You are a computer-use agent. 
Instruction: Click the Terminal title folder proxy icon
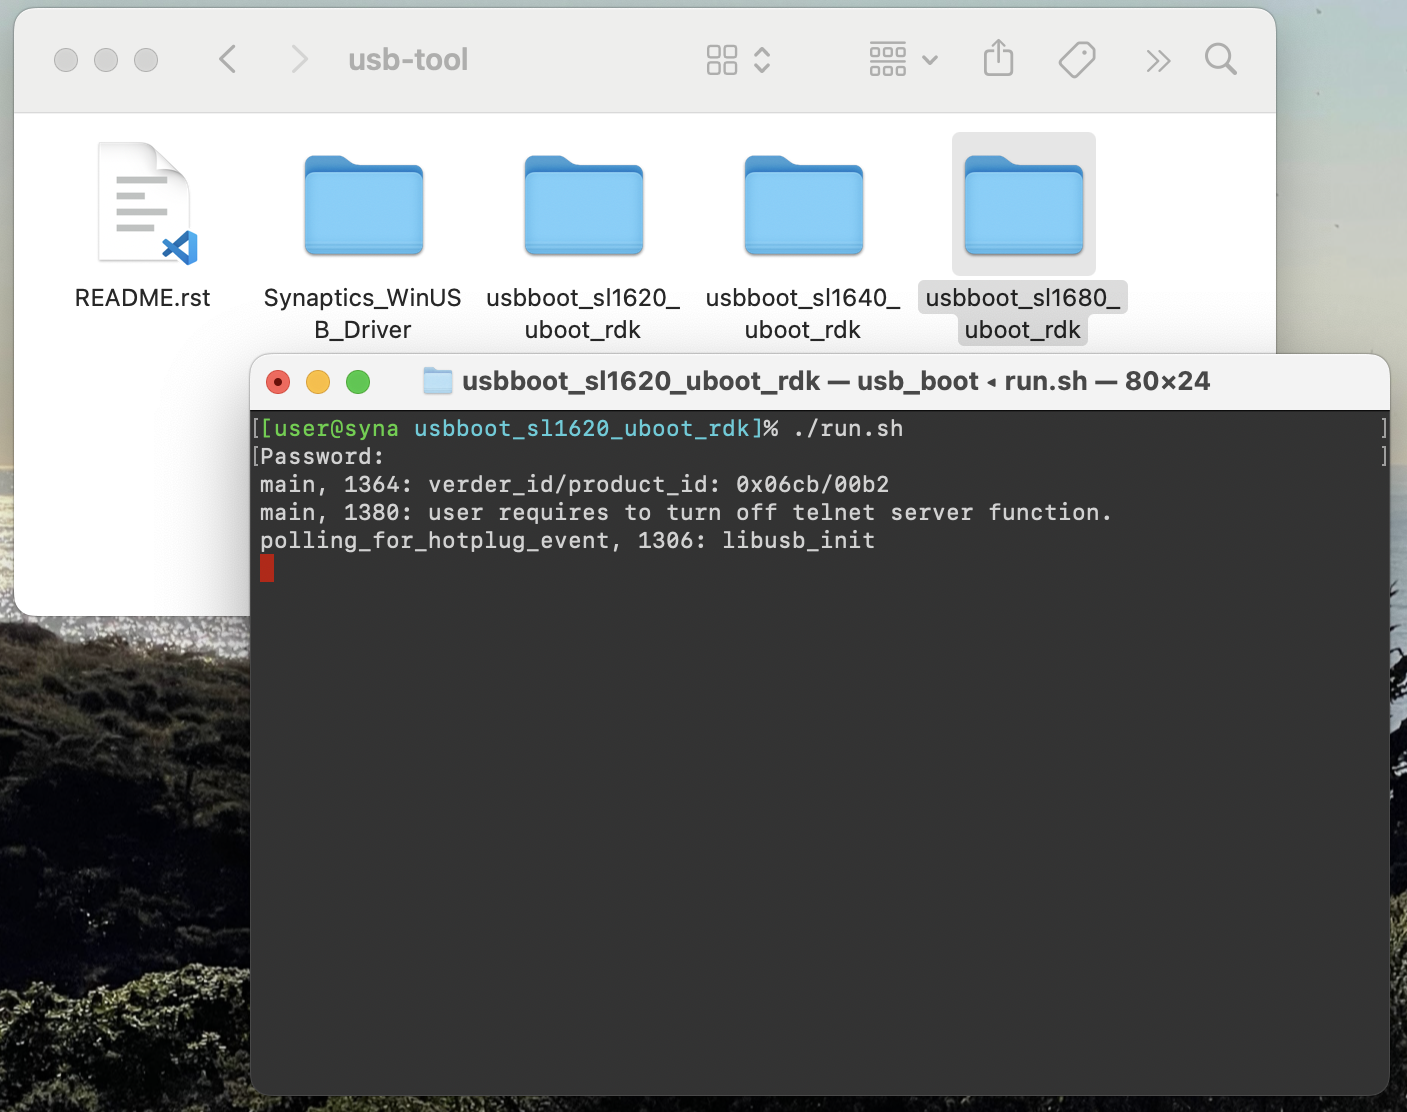click(x=437, y=381)
